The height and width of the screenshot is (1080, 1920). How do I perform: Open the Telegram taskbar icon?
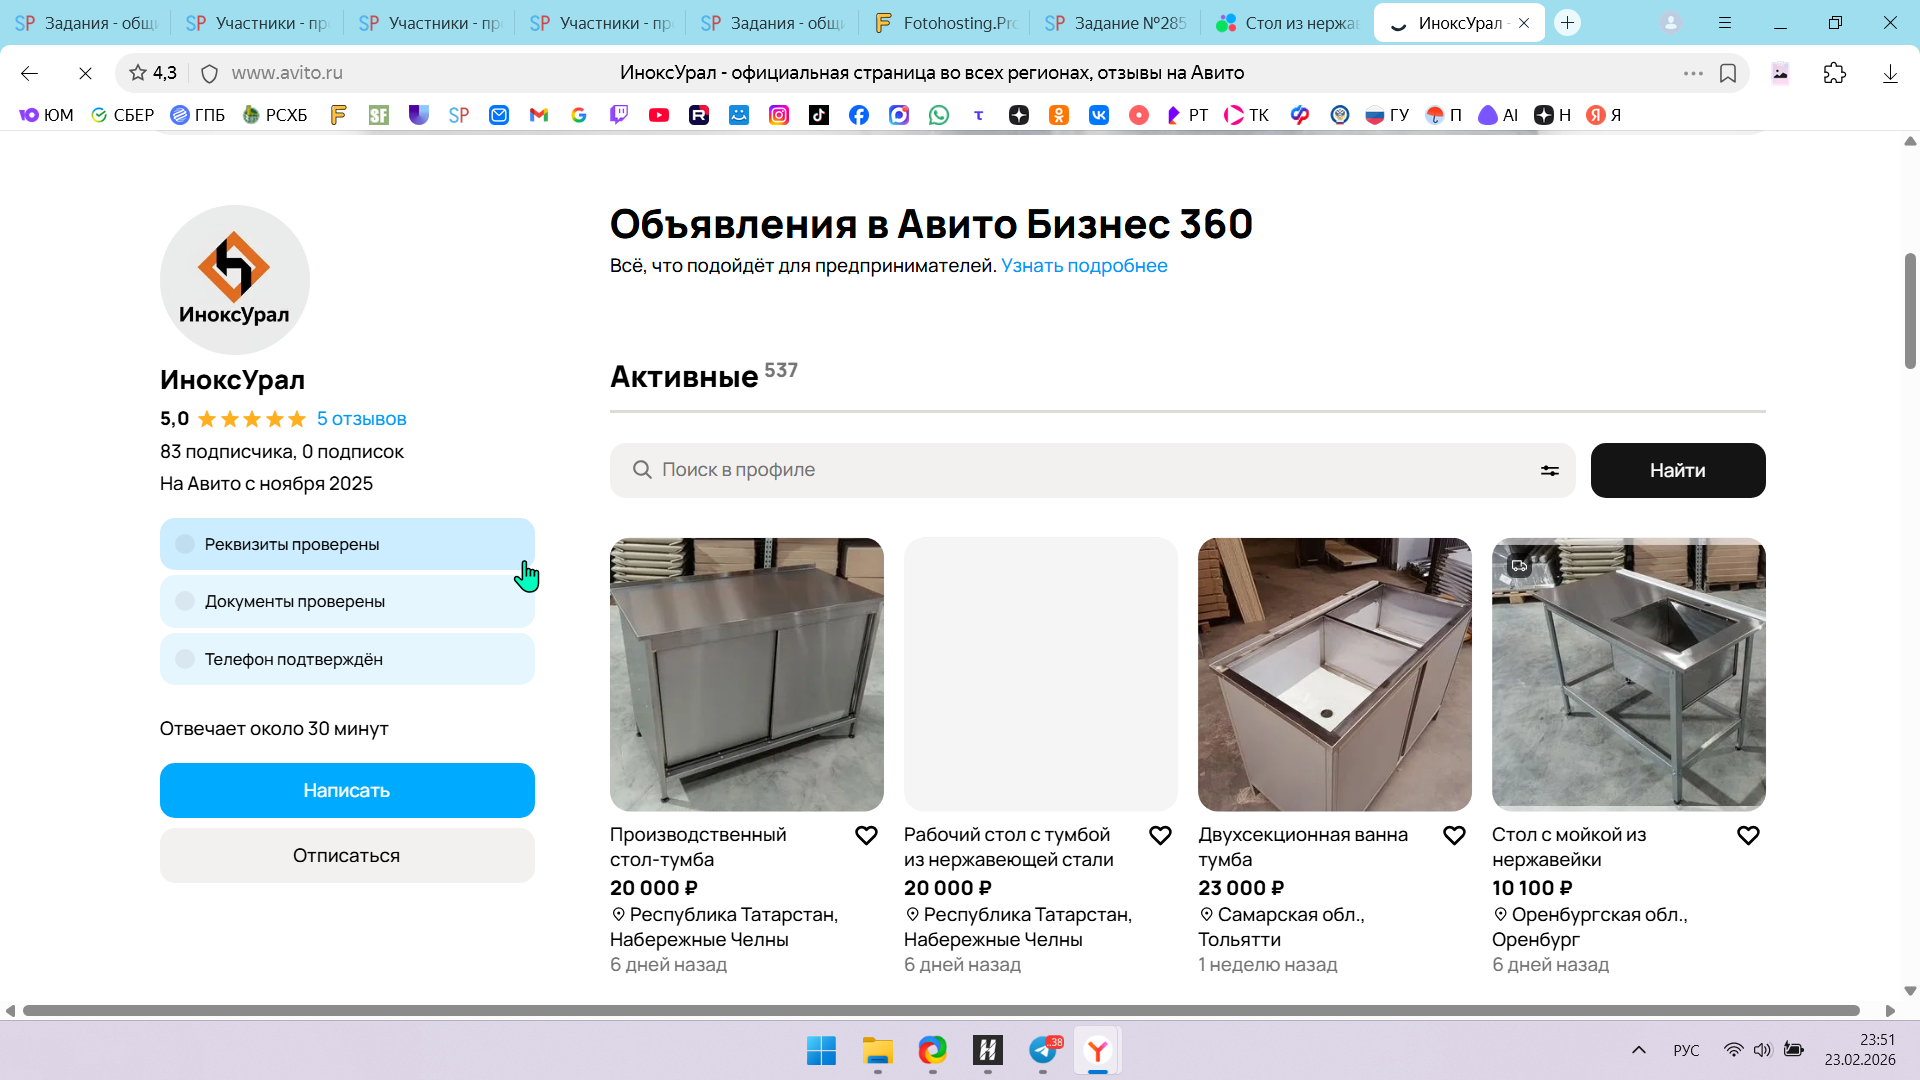pyautogui.click(x=1043, y=1051)
